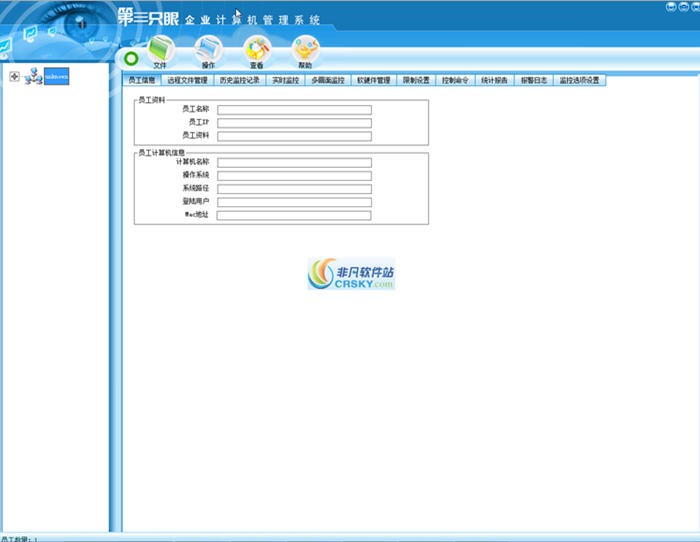Focus the 计算机名称 input field
700x542 pixels.
(294, 163)
